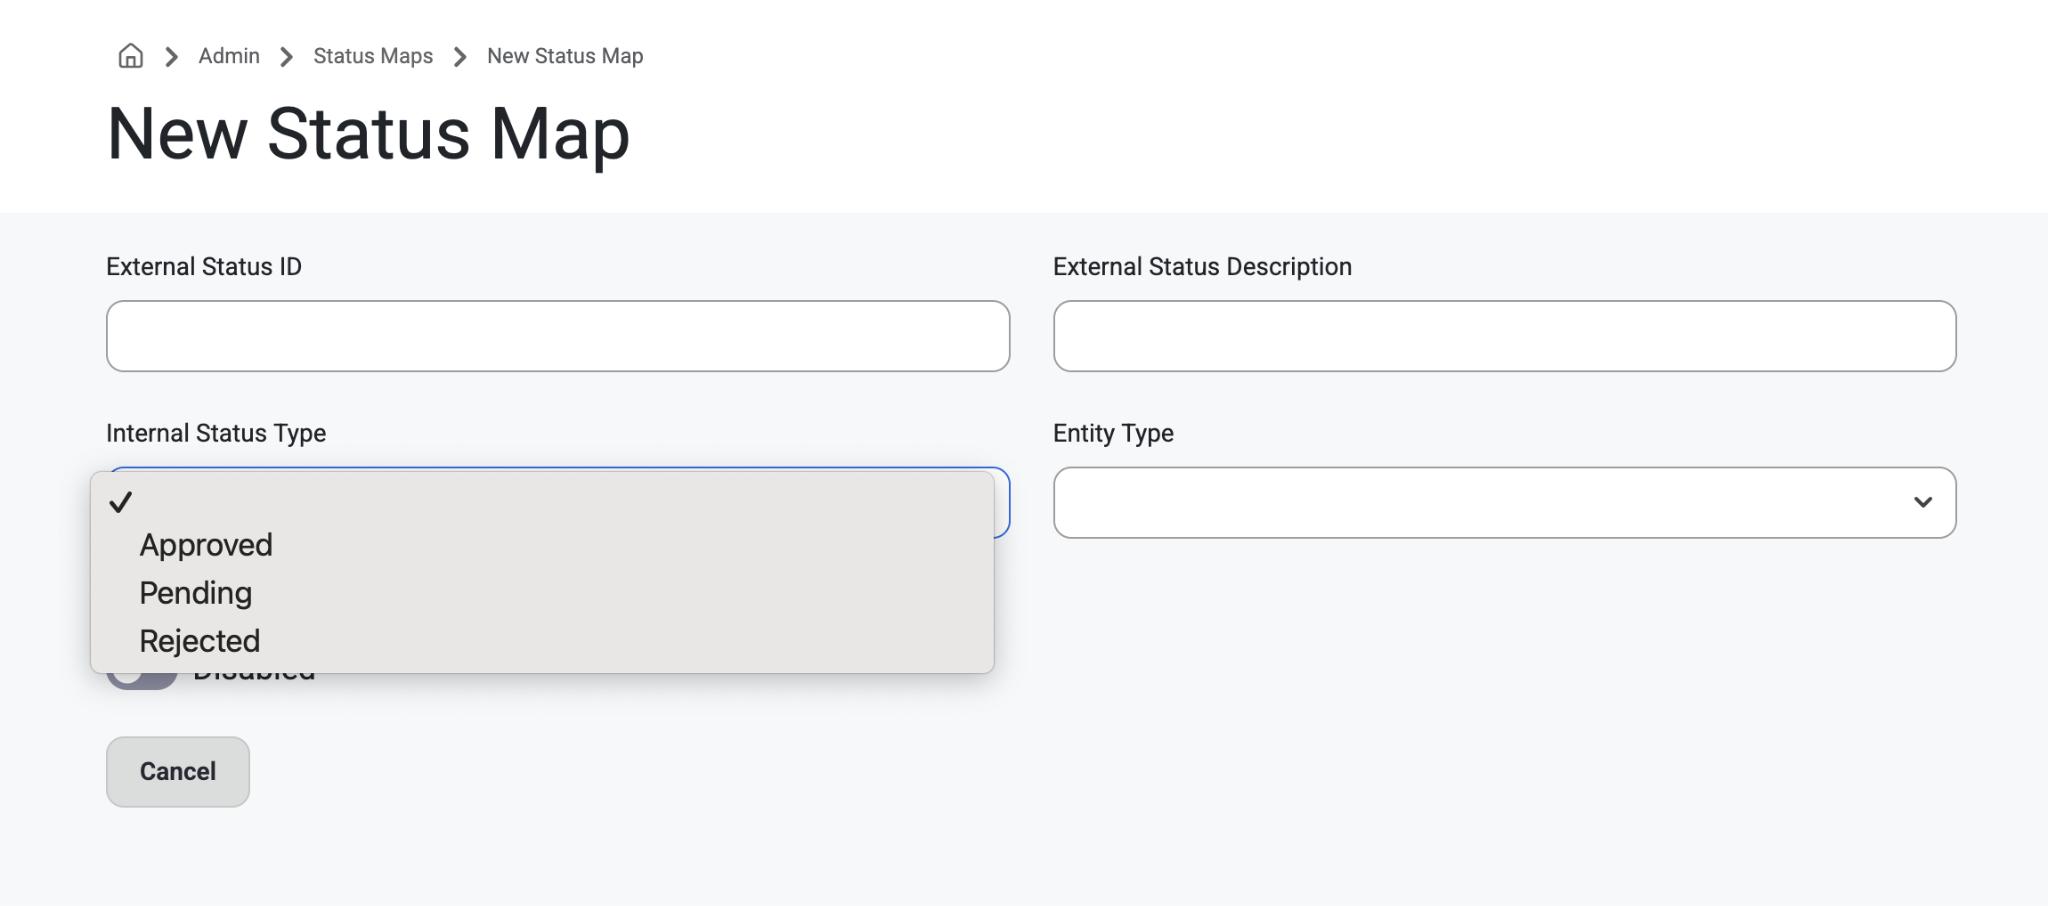2048x906 pixels.
Task: Open the Entity Type dropdown
Action: coord(1504,502)
